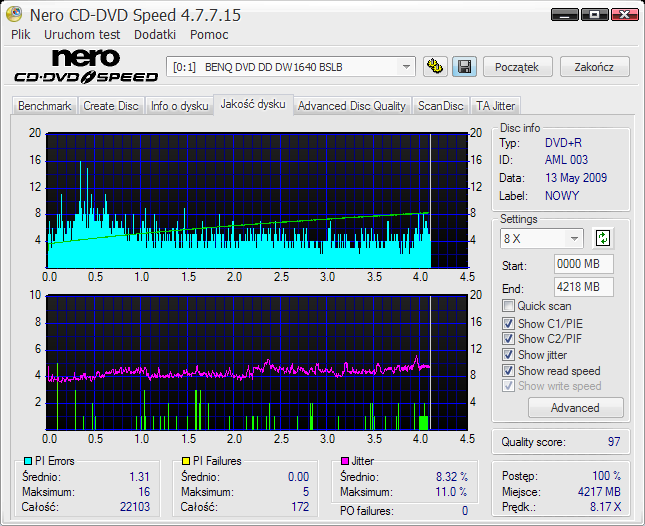Click PI Errors total value 22103
645x526 pixels.
click(x=135, y=506)
